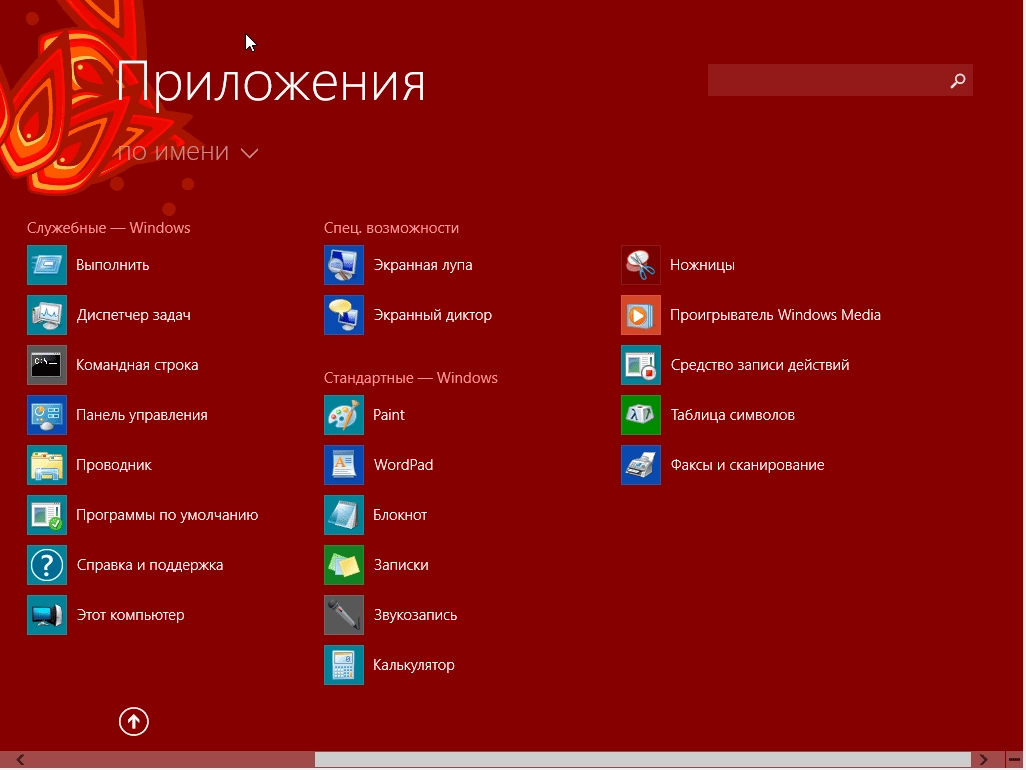Open Проигрыватель Windows Media icon
Screen dimensions: 1026x770
point(641,315)
